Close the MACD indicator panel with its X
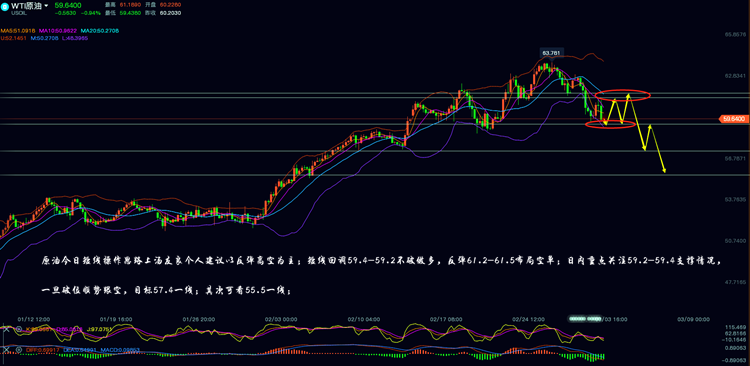 click(x=6, y=350)
